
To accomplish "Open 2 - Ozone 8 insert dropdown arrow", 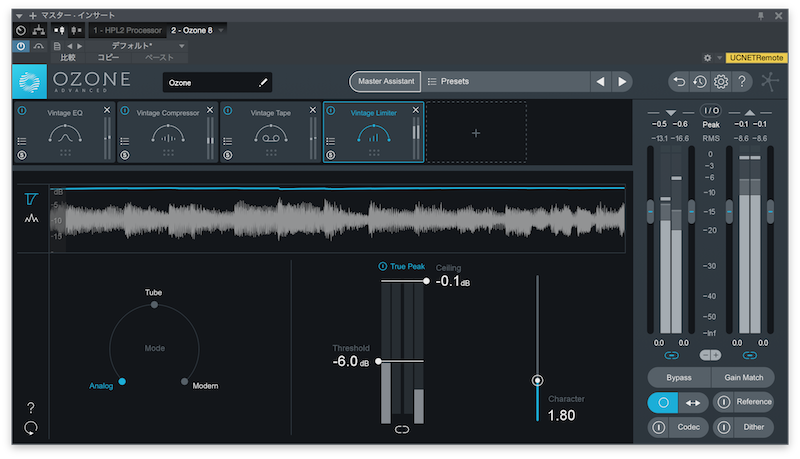I will [x=221, y=31].
